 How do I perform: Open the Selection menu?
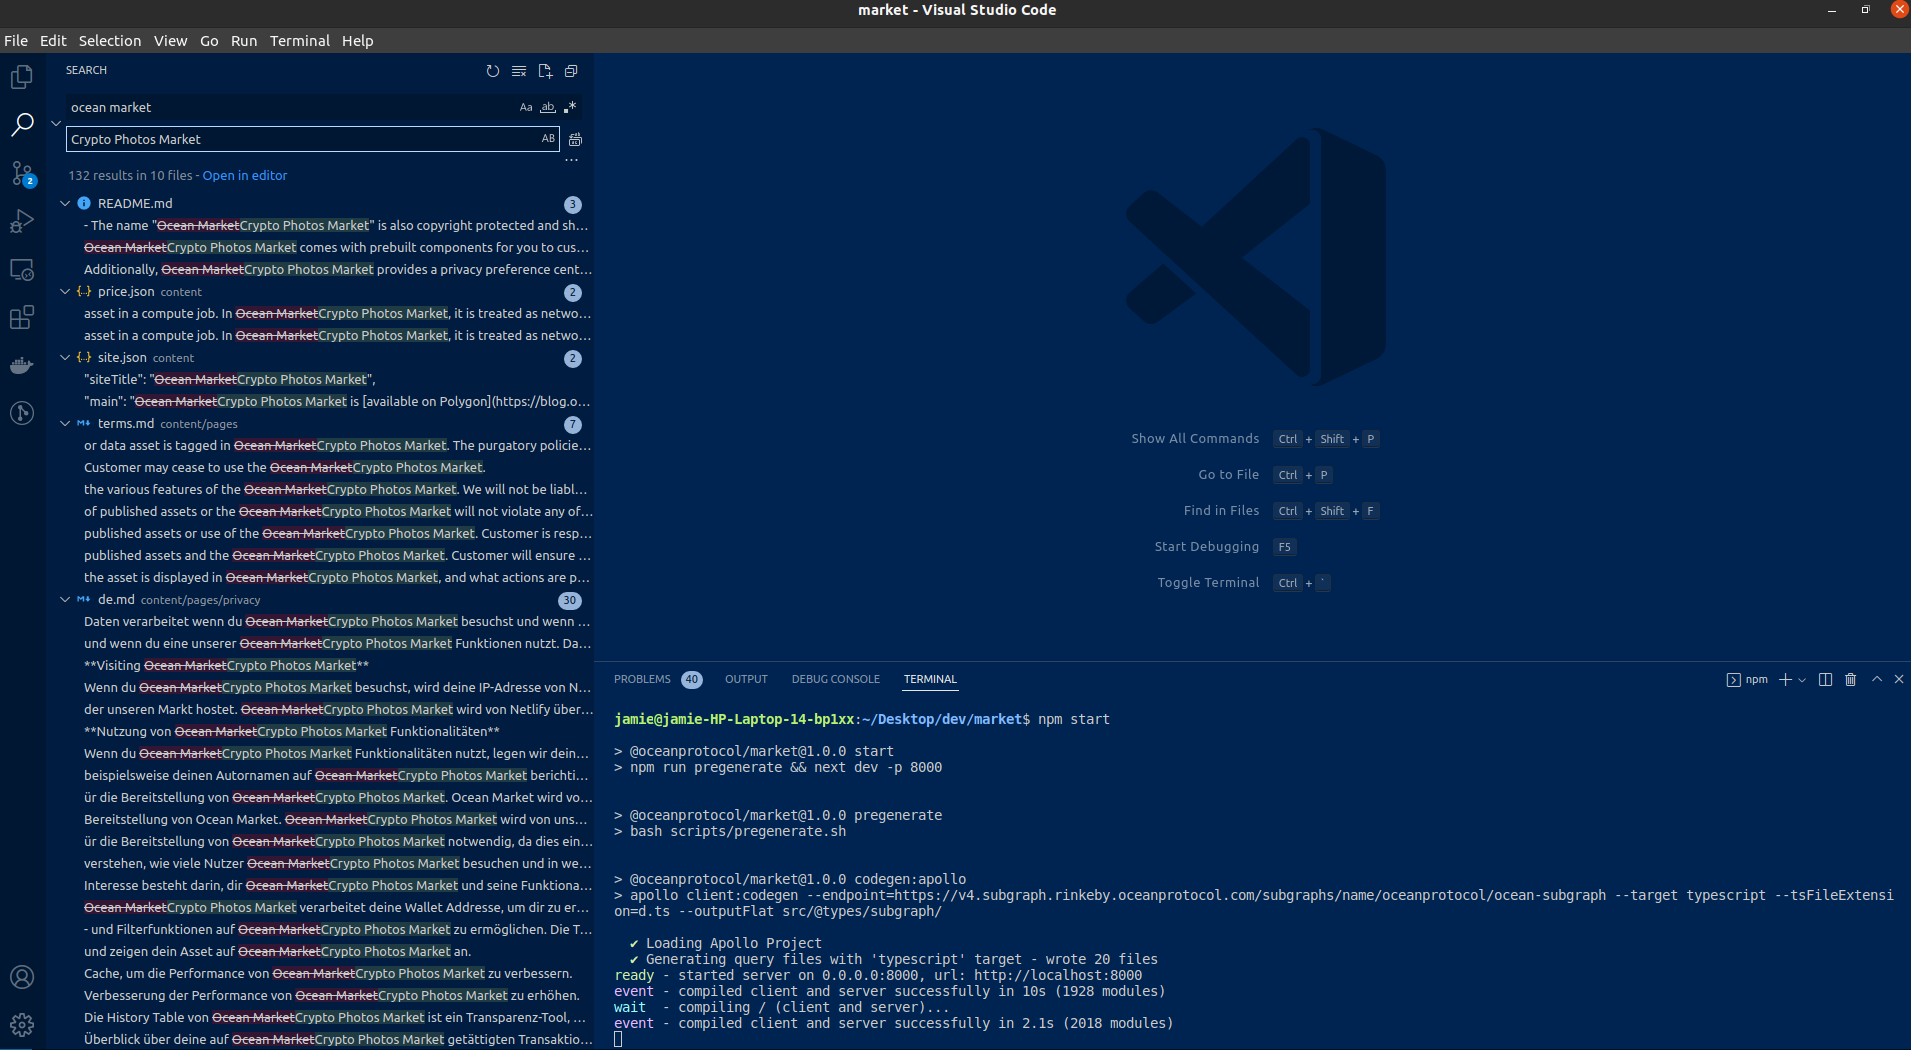coord(110,41)
